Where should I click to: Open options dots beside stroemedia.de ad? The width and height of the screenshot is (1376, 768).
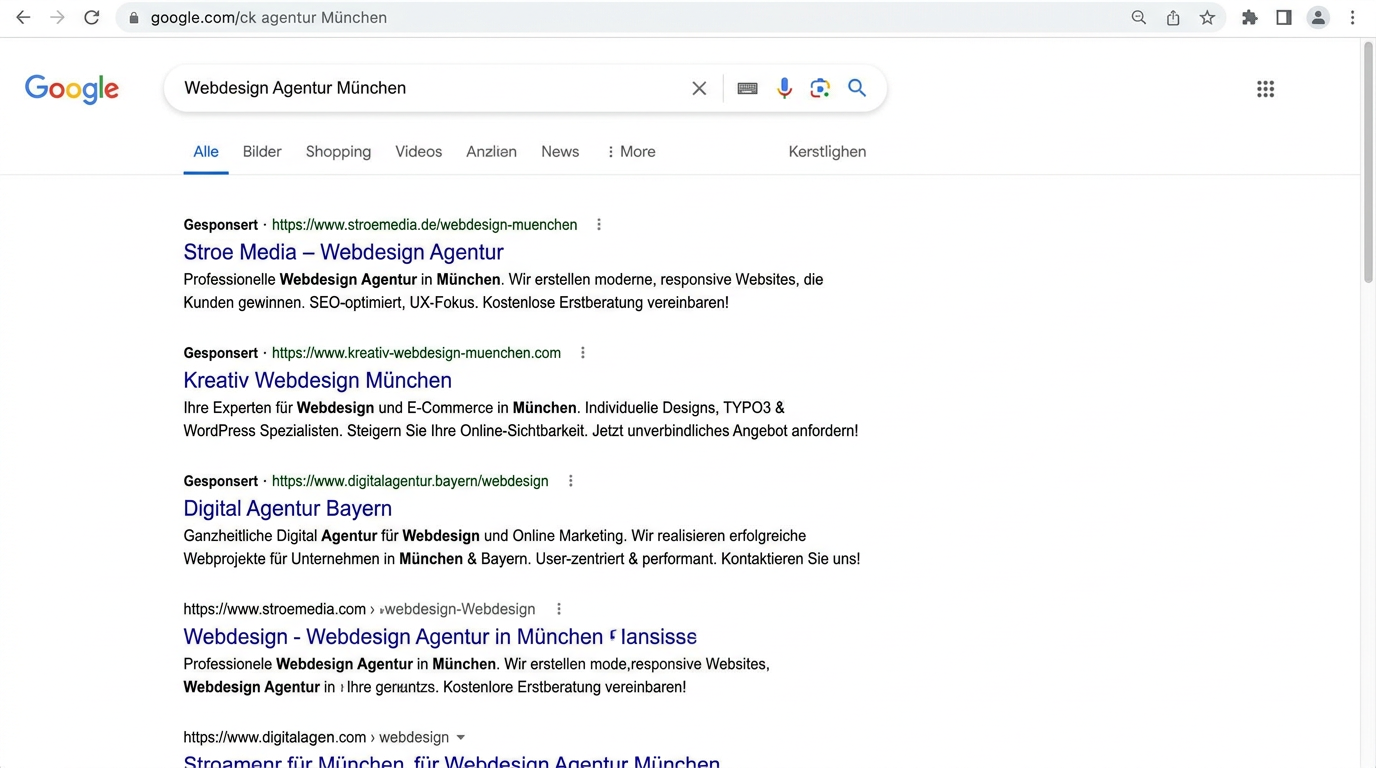coord(599,225)
